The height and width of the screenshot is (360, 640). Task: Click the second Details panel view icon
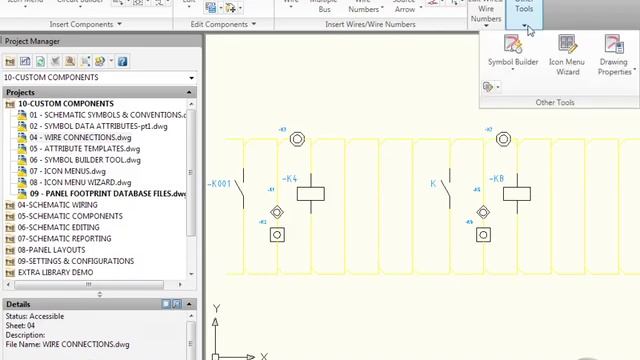click(x=177, y=304)
